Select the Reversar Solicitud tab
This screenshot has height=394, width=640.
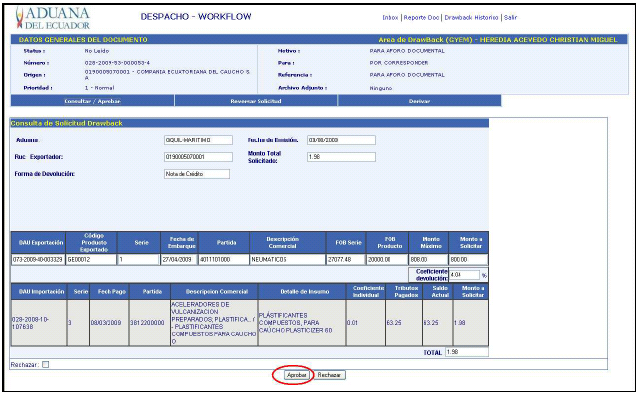256,101
